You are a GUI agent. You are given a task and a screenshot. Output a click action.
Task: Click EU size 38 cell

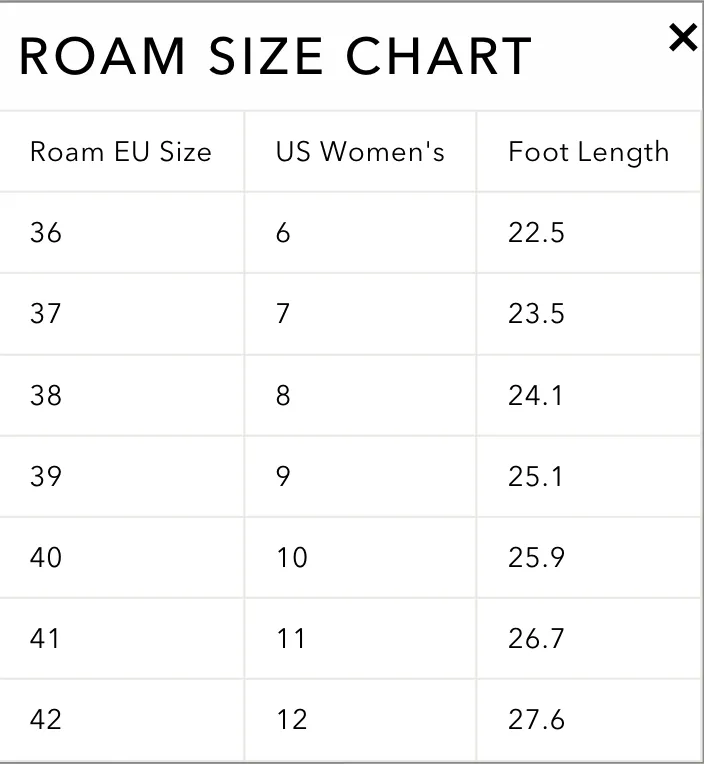(x=121, y=395)
